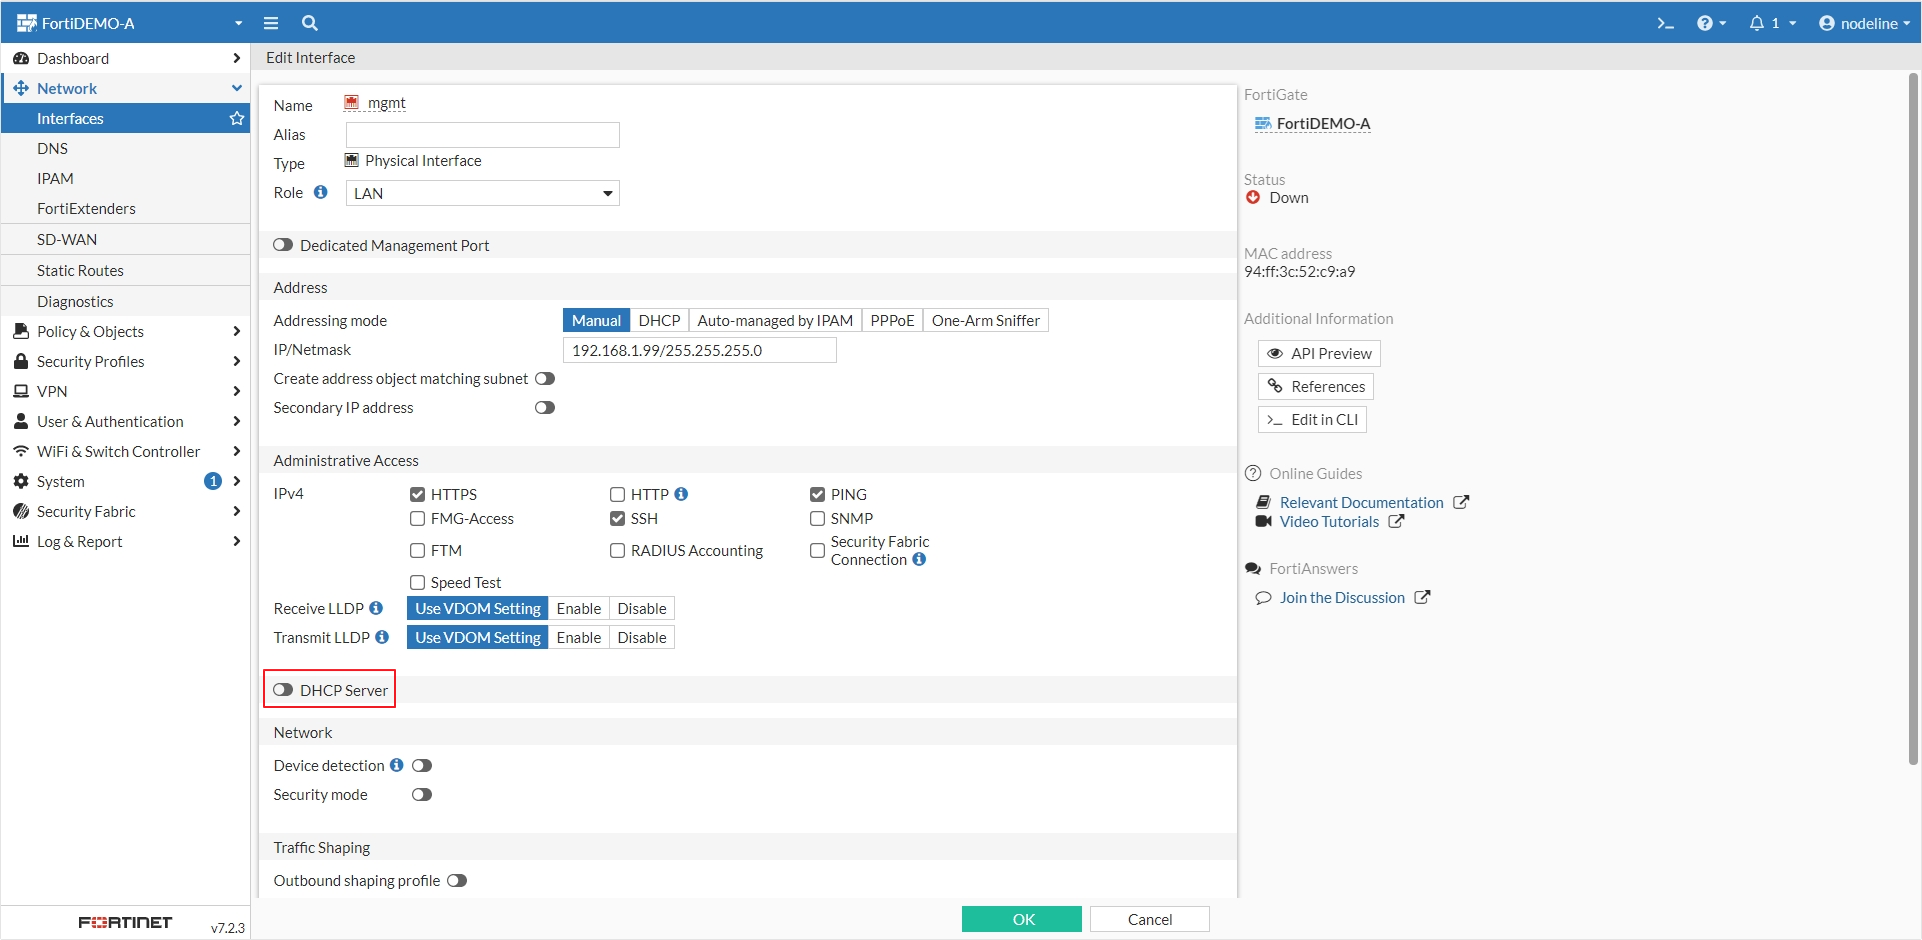The image size is (1922, 940).
Task: Click the HTTP info icon
Action: coord(681,494)
